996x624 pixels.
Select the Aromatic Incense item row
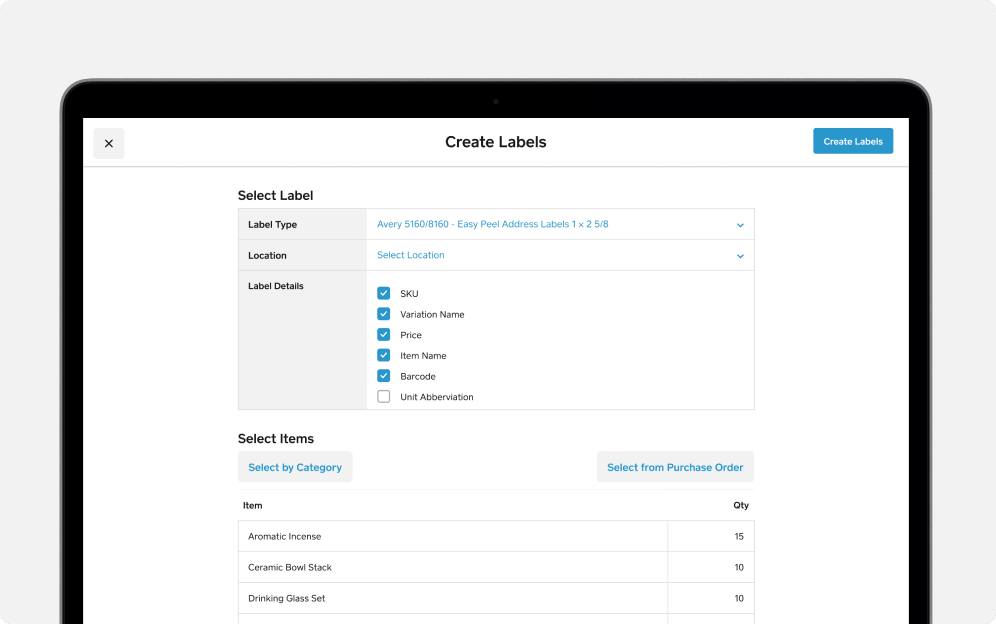click(x=450, y=536)
